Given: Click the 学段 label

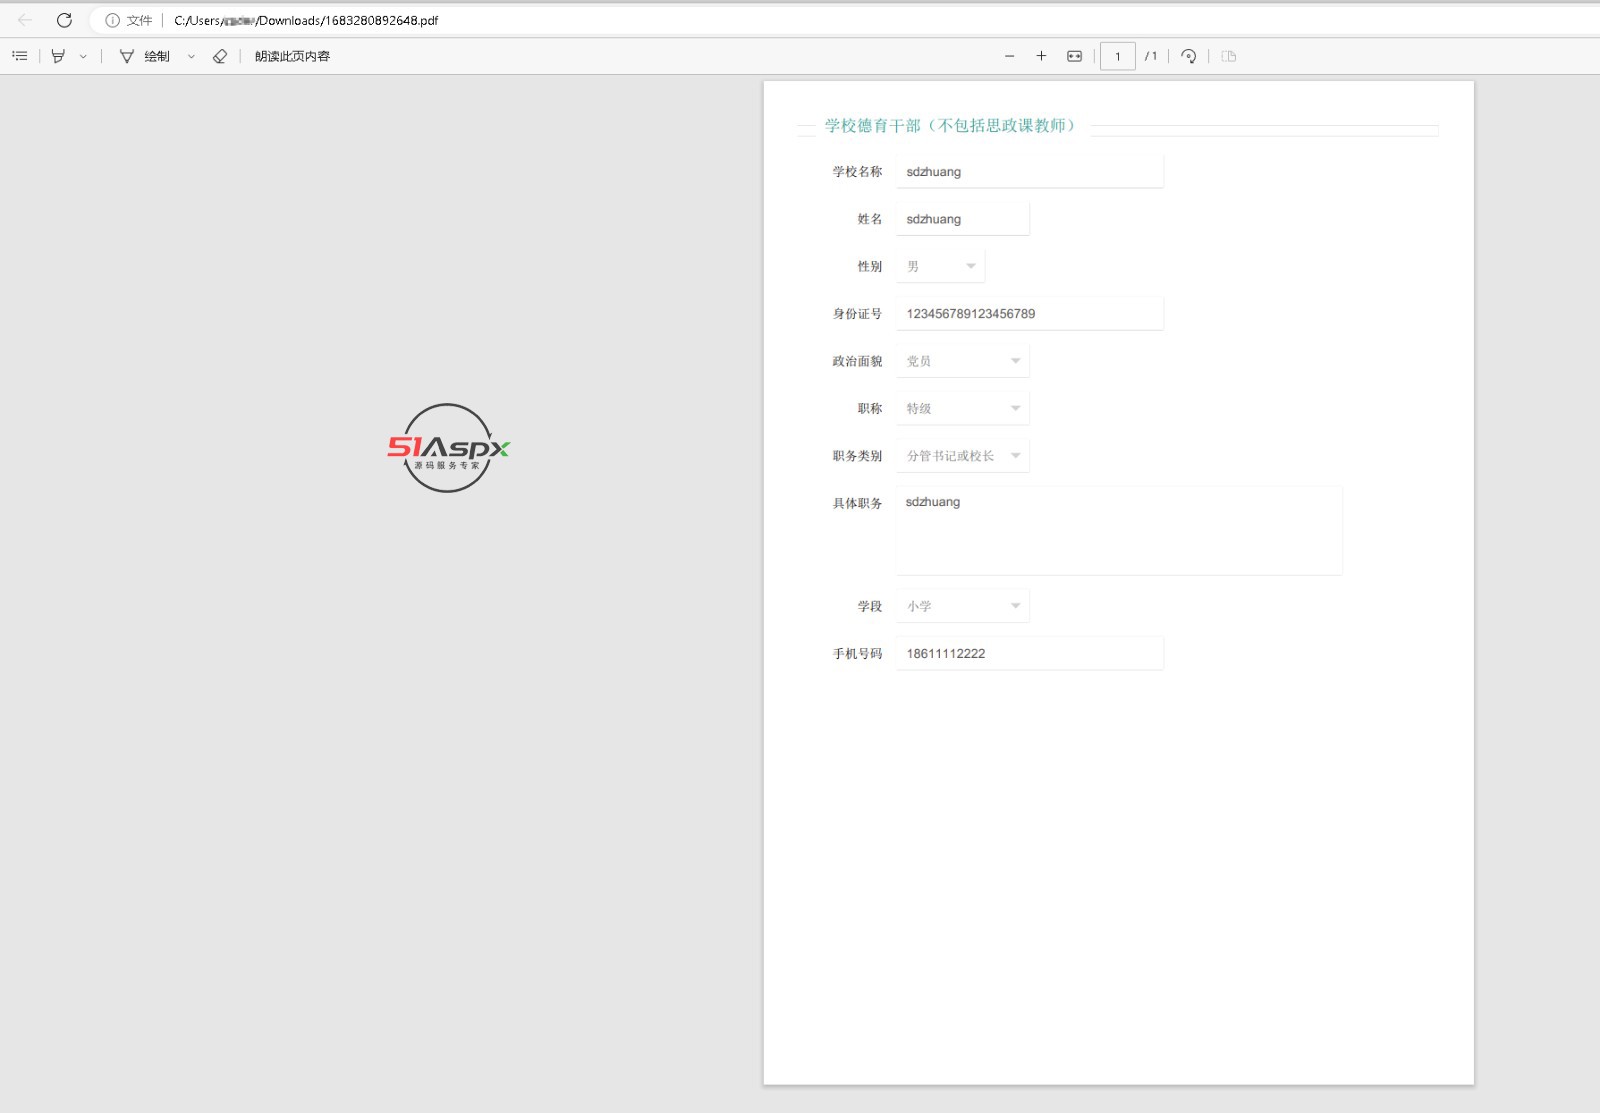Looking at the screenshot, I should (x=870, y=606).
